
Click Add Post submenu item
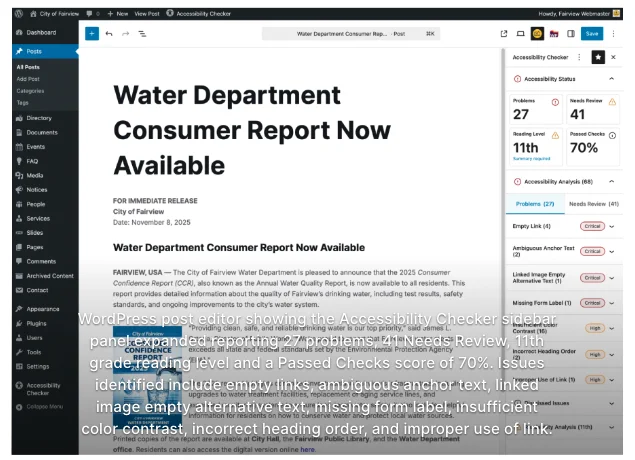(x=28, y=79)
